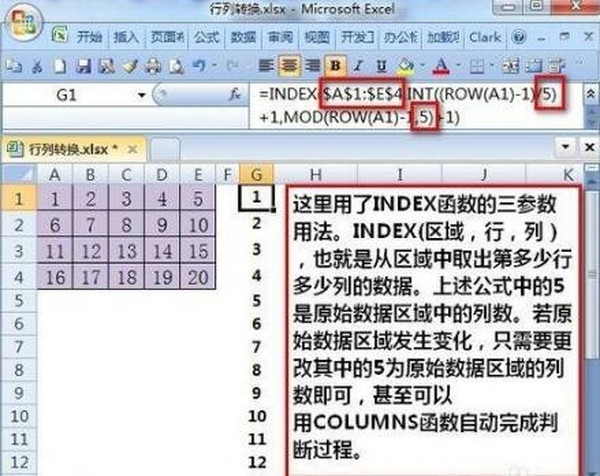Undo the last action
Screen dimensions: 600x476
click(x=199, y=66)
